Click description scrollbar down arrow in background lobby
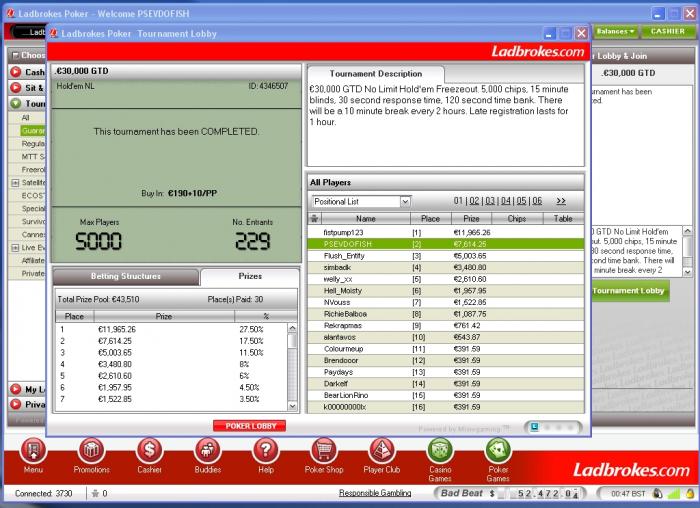The width and height of the screenshot is (700, 508). [688, 271]
